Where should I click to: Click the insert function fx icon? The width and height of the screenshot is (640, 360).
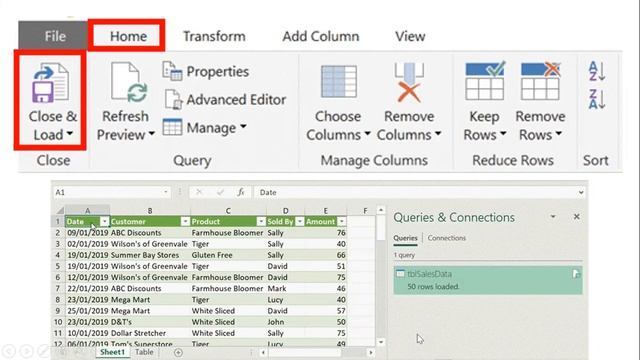[x=241, y=192]
